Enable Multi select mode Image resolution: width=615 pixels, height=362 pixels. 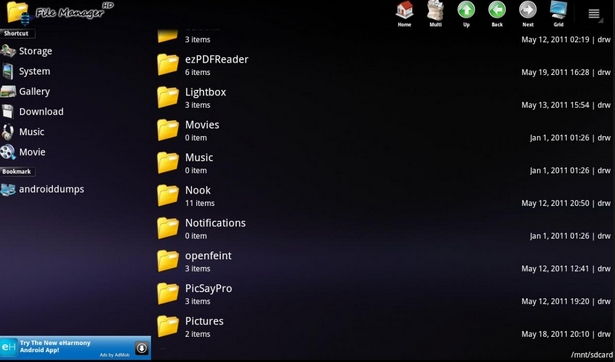click(435, 14)
